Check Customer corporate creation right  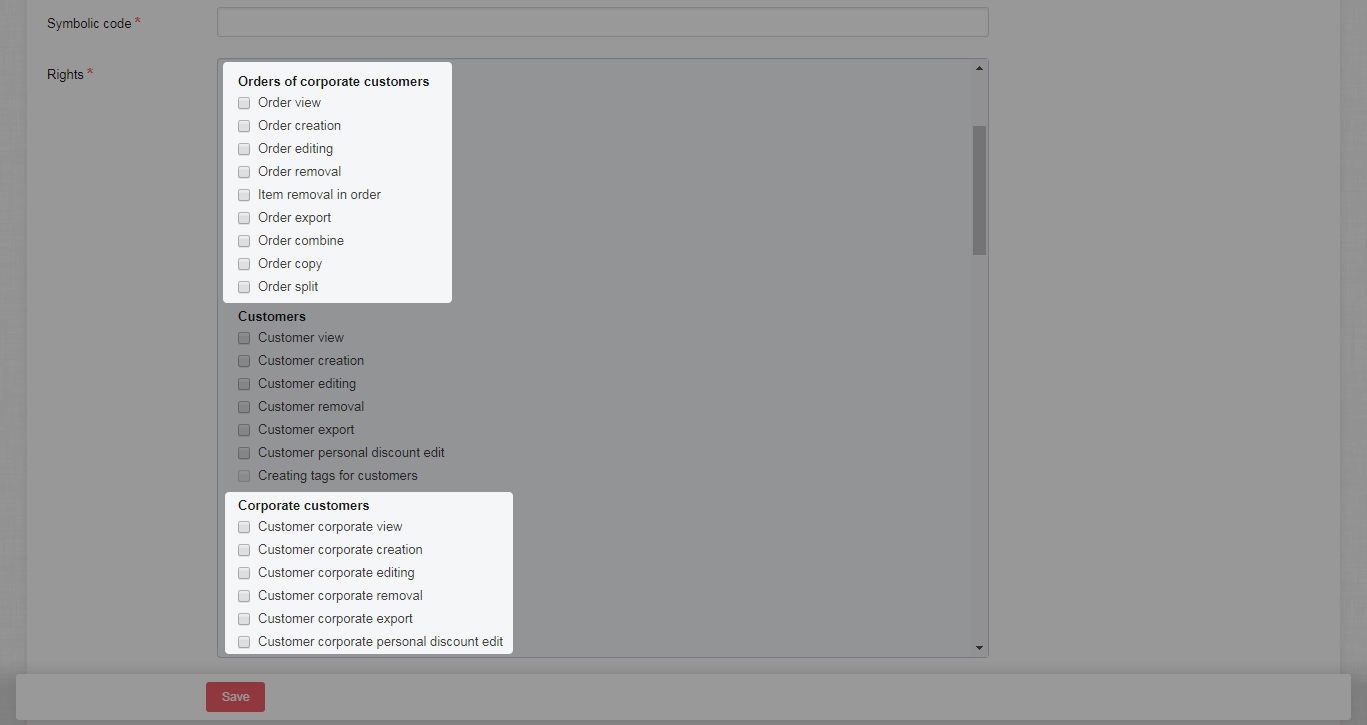pos(244,550)
